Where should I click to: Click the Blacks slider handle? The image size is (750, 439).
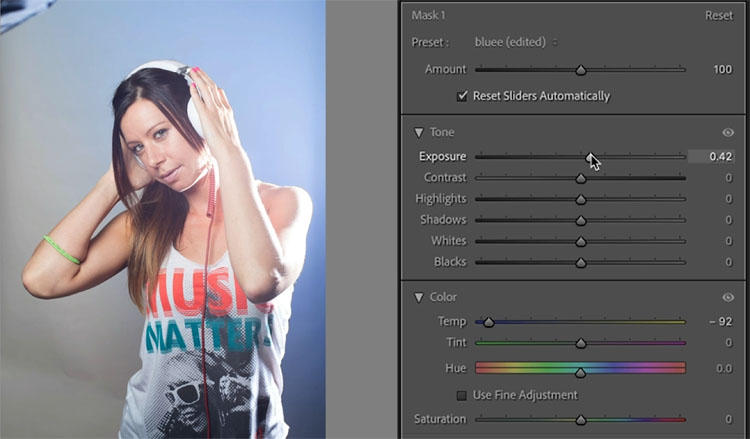pos(581,263)
